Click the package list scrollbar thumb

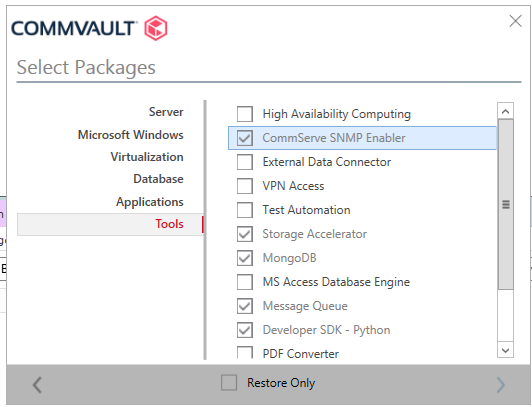click(506, 205)
